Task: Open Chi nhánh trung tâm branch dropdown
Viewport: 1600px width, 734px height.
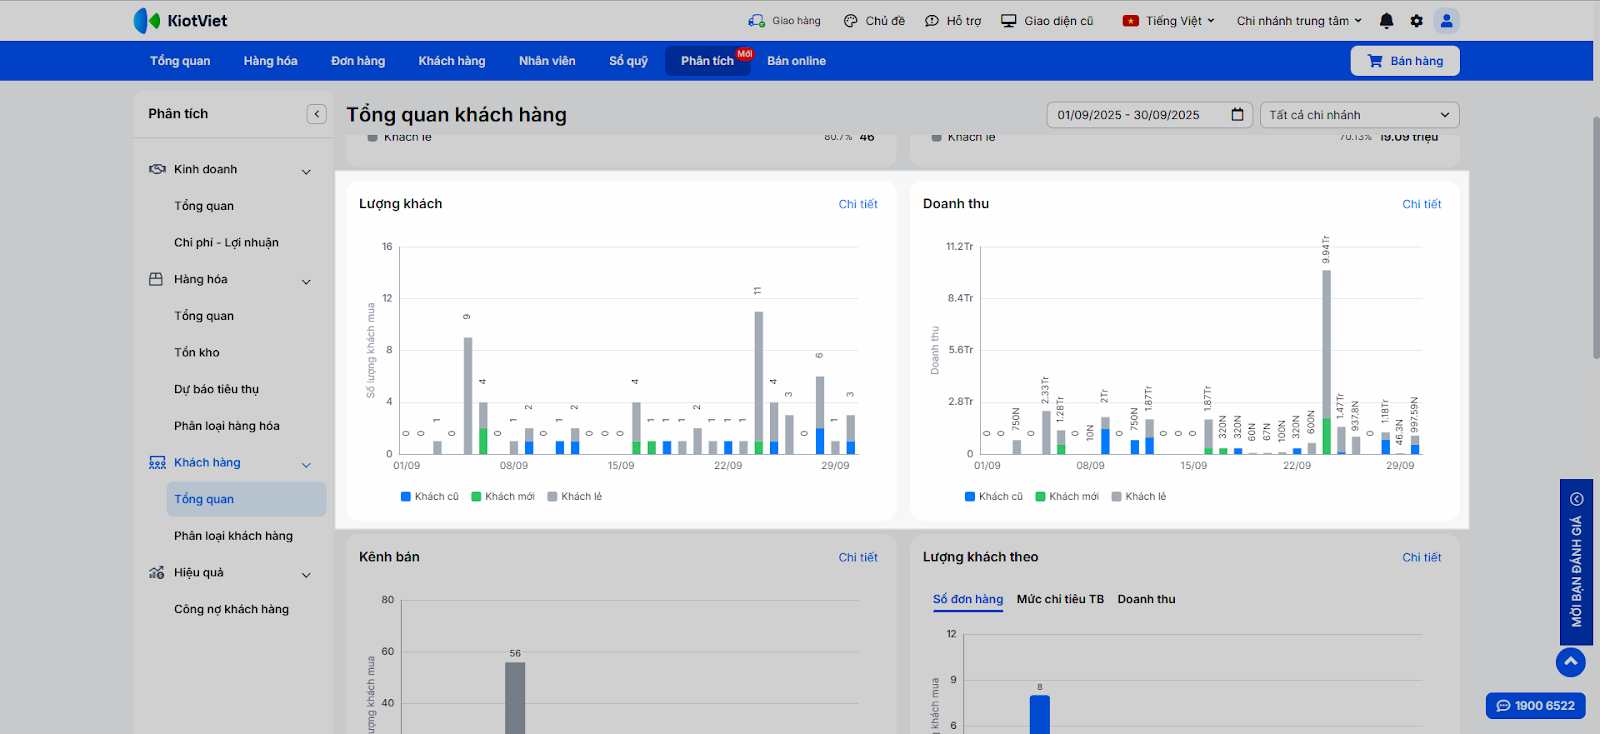Action: point(1299,20)
